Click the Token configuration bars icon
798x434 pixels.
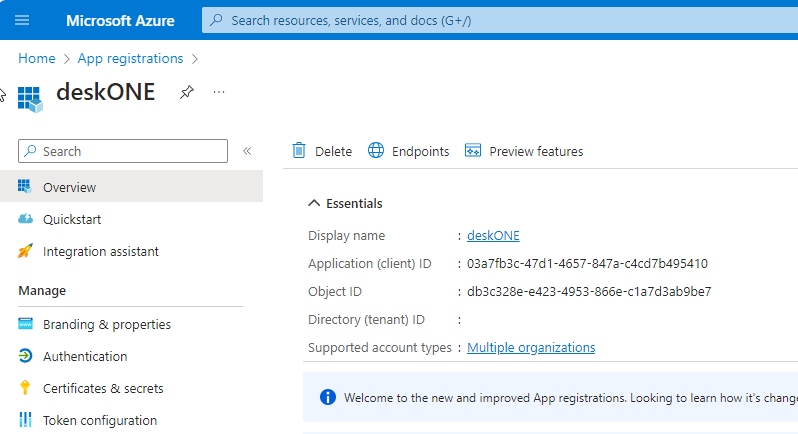click(x=25, y=420)
